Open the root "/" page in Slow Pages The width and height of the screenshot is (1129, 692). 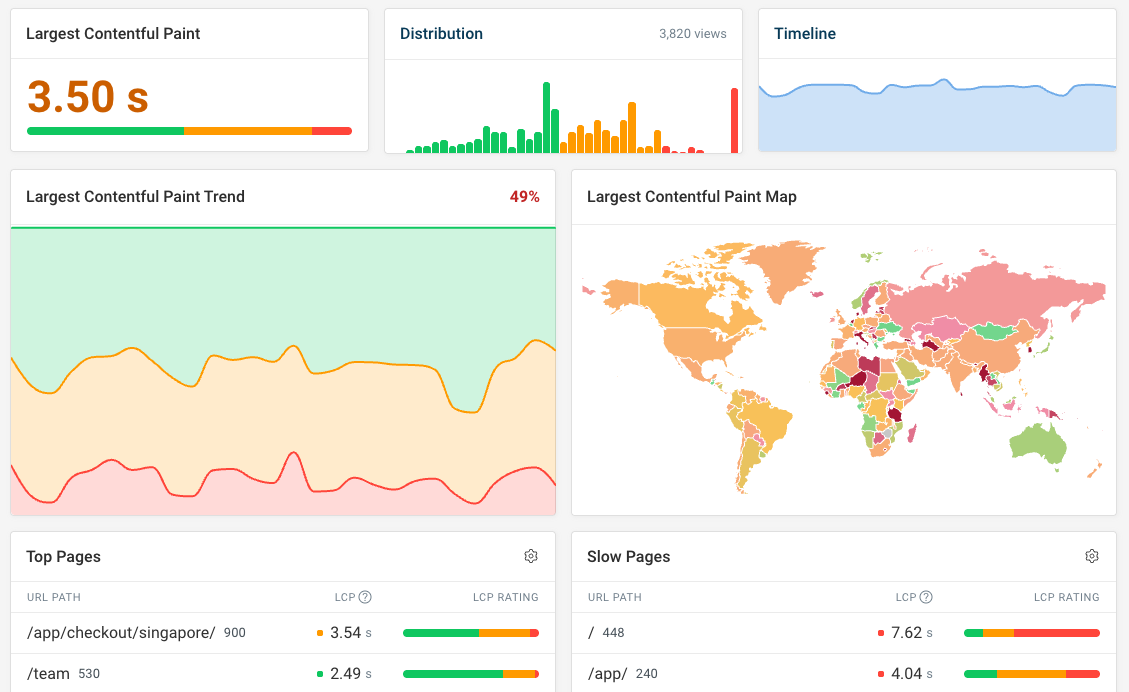(591, 633)
